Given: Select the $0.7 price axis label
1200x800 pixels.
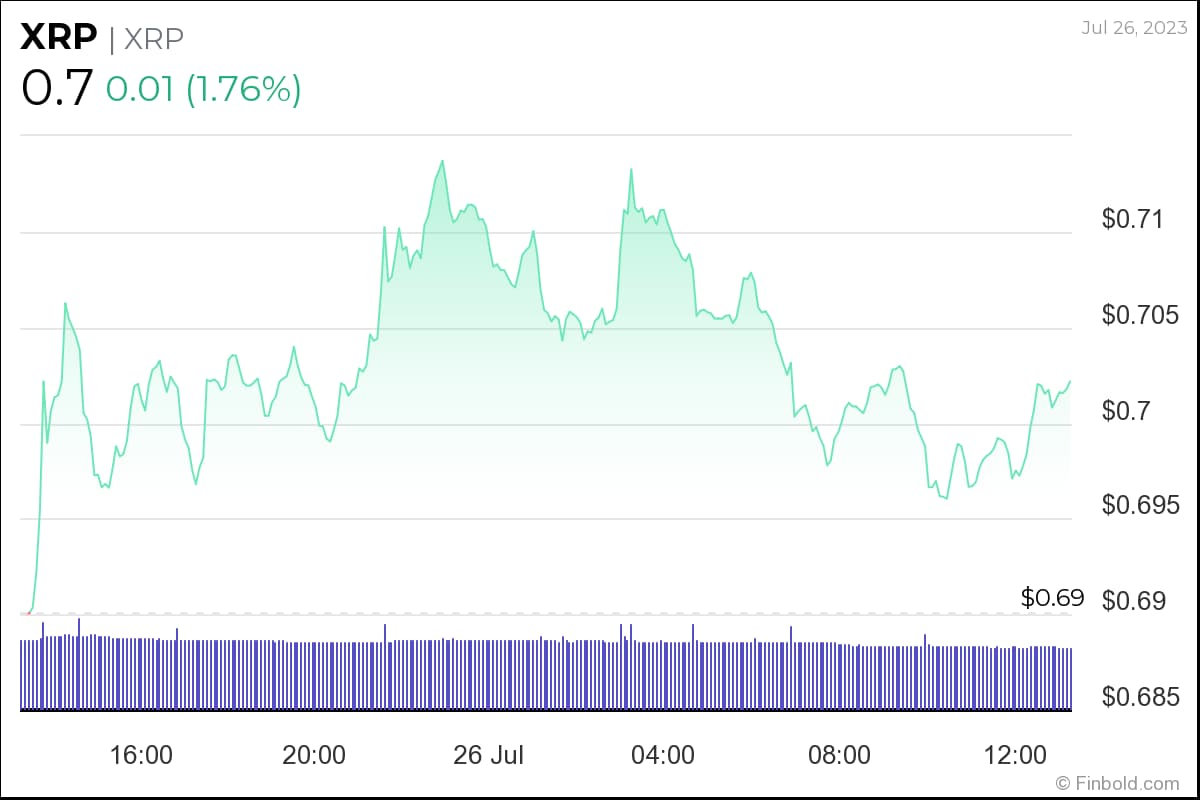Looking at the screenshot, I should tap(1127, 410).
